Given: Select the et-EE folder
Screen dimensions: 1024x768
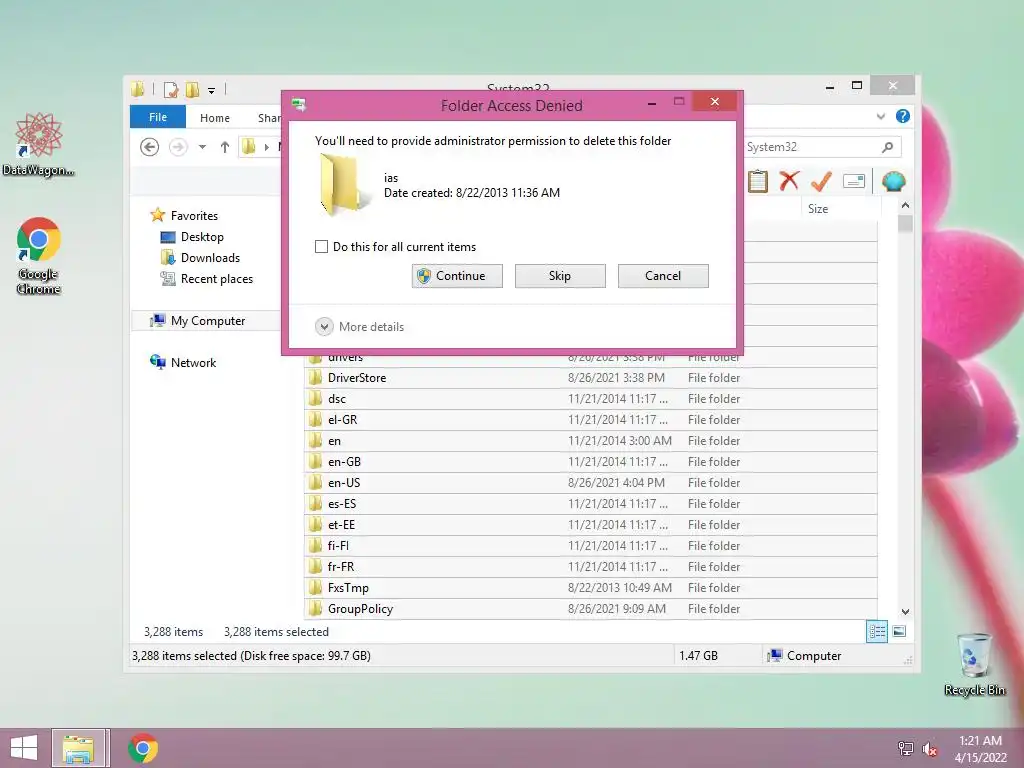Looking at the screenshot, I should (591, 524).
